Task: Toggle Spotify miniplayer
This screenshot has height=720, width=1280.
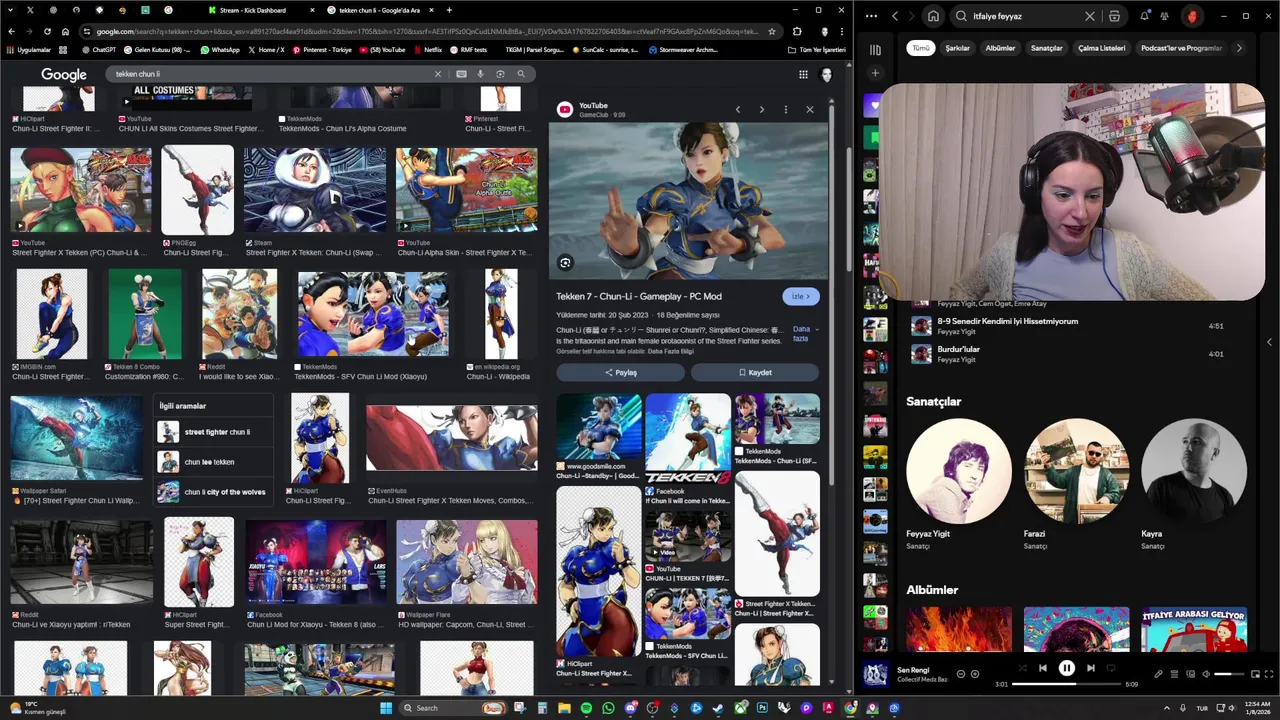Action: click(1255, 674)
